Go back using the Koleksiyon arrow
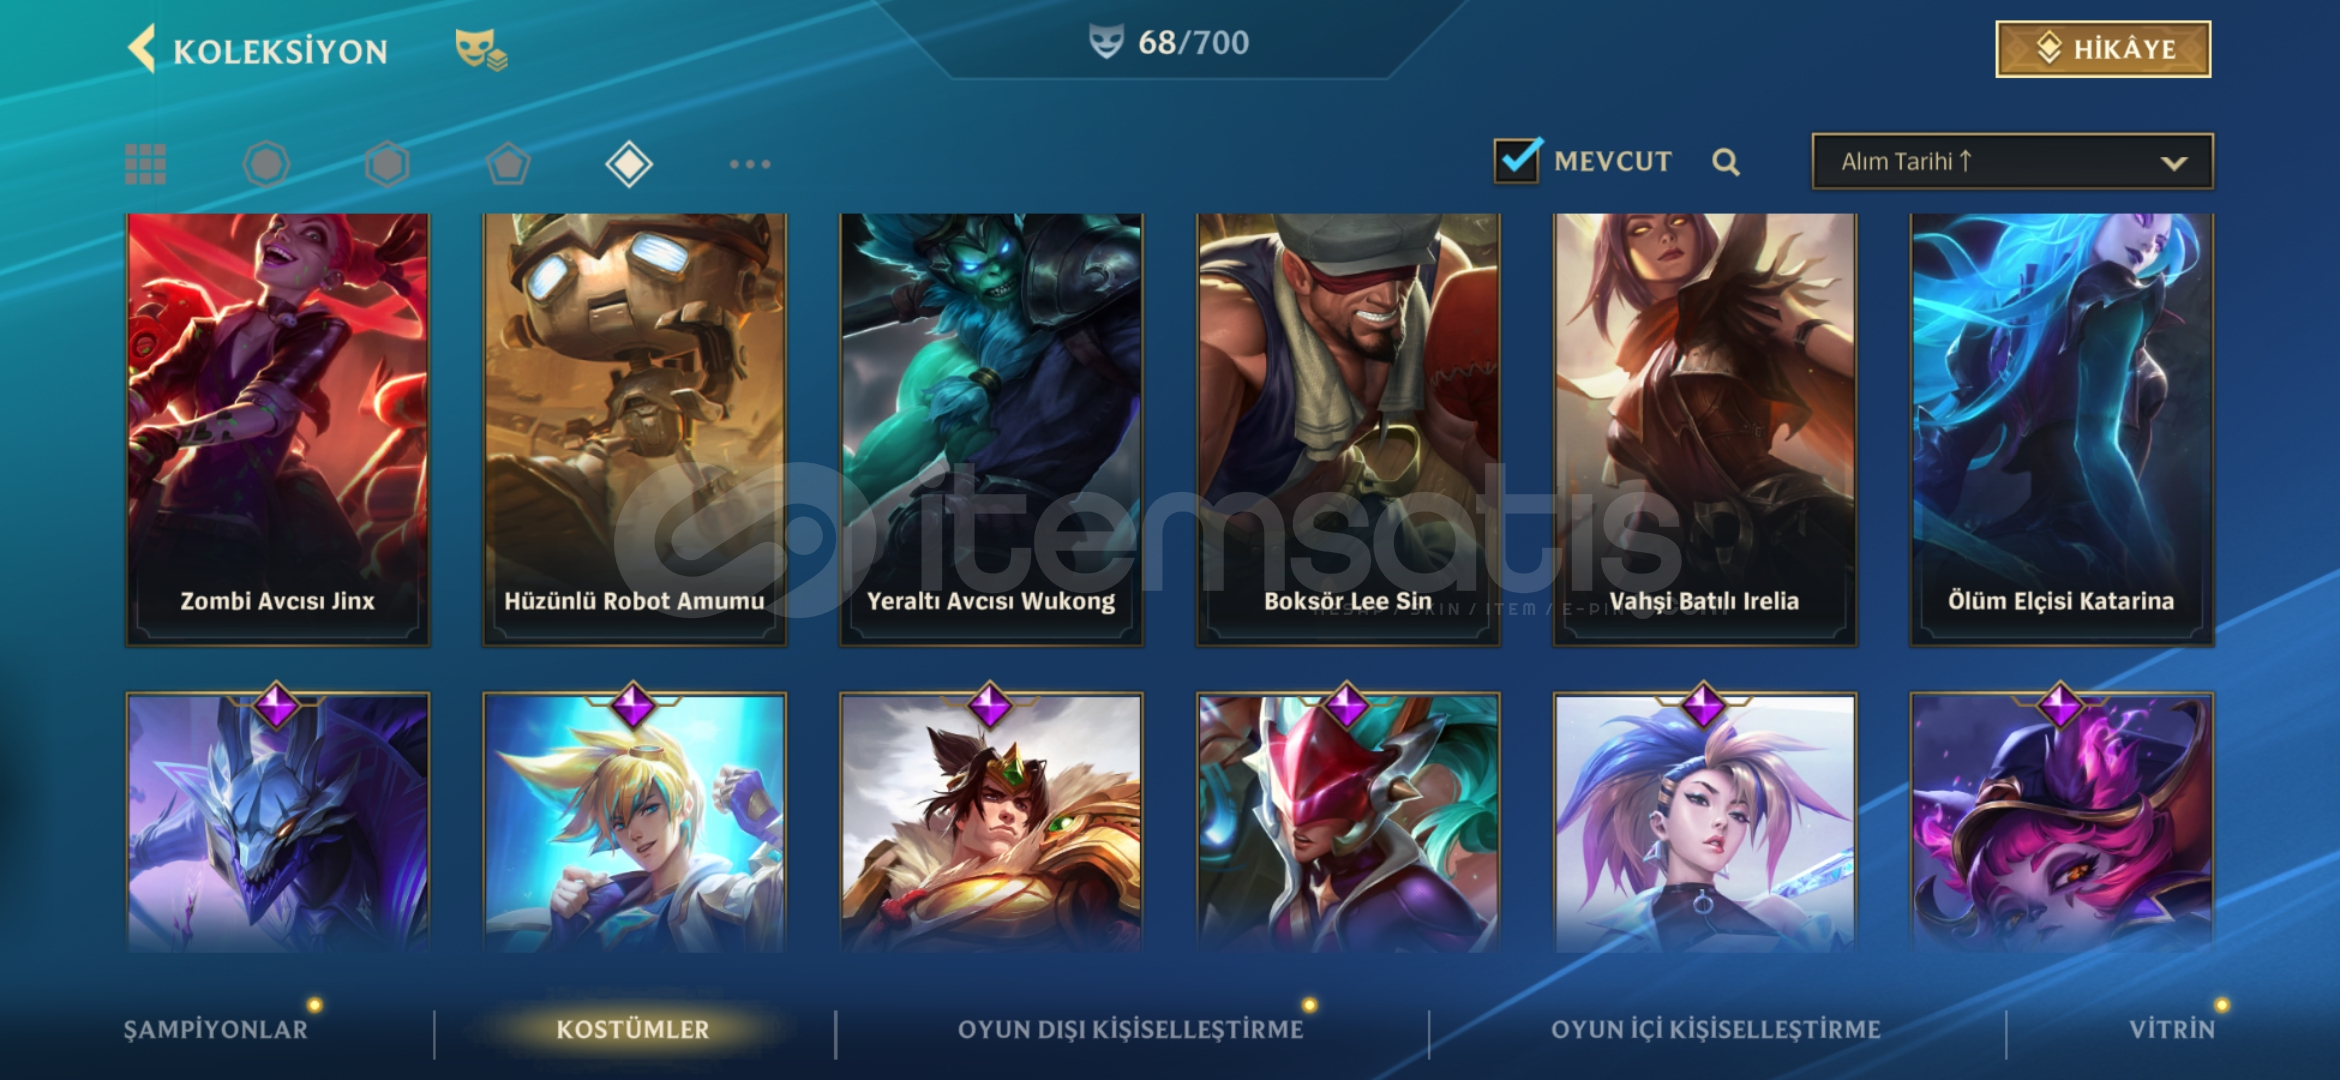This screenshot has width=2340, height=1080. (x=143, y=49)
